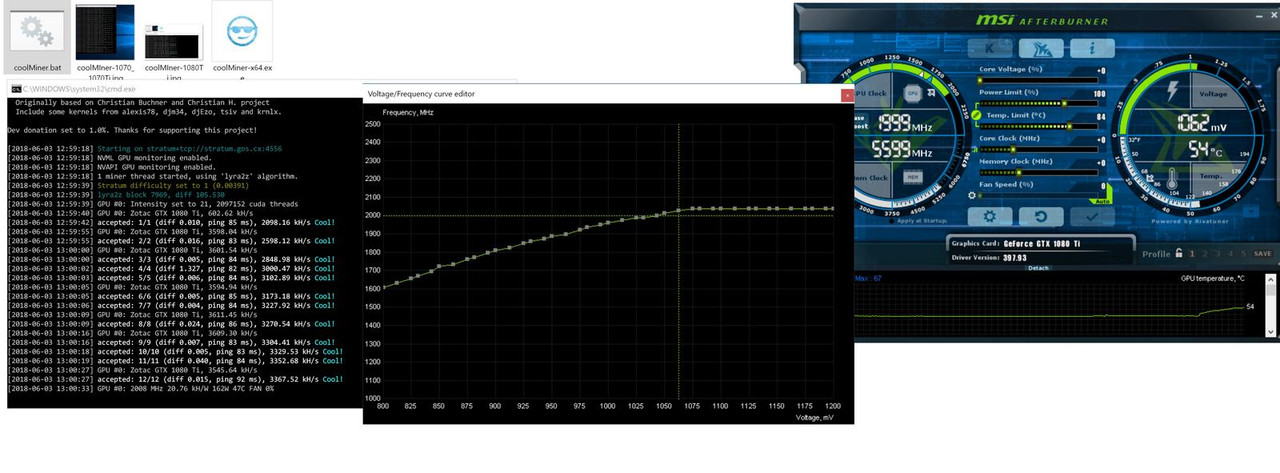Adjust the Temp. Limit (°C) slider
The image size is (1280, 473).
click(x=1038, y=126)
